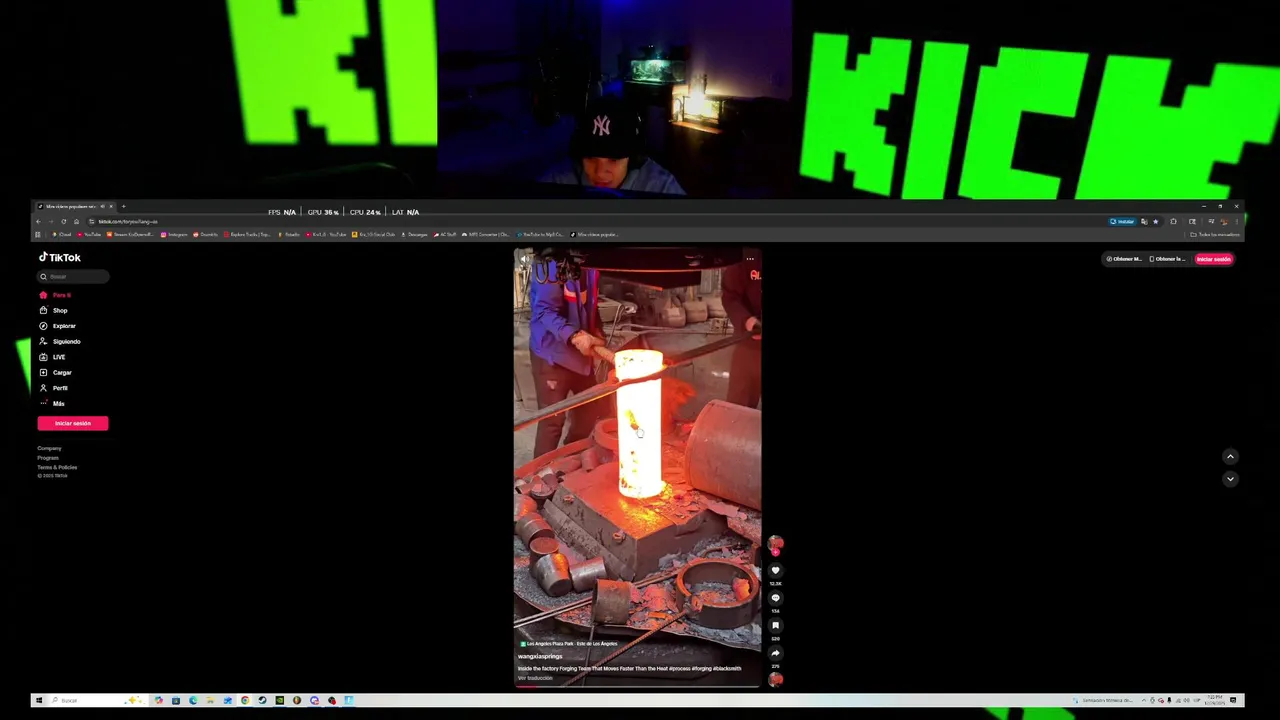Open the Instagram bookmark
Screen dimensions: 1280x720
click(x=174, y=235)
